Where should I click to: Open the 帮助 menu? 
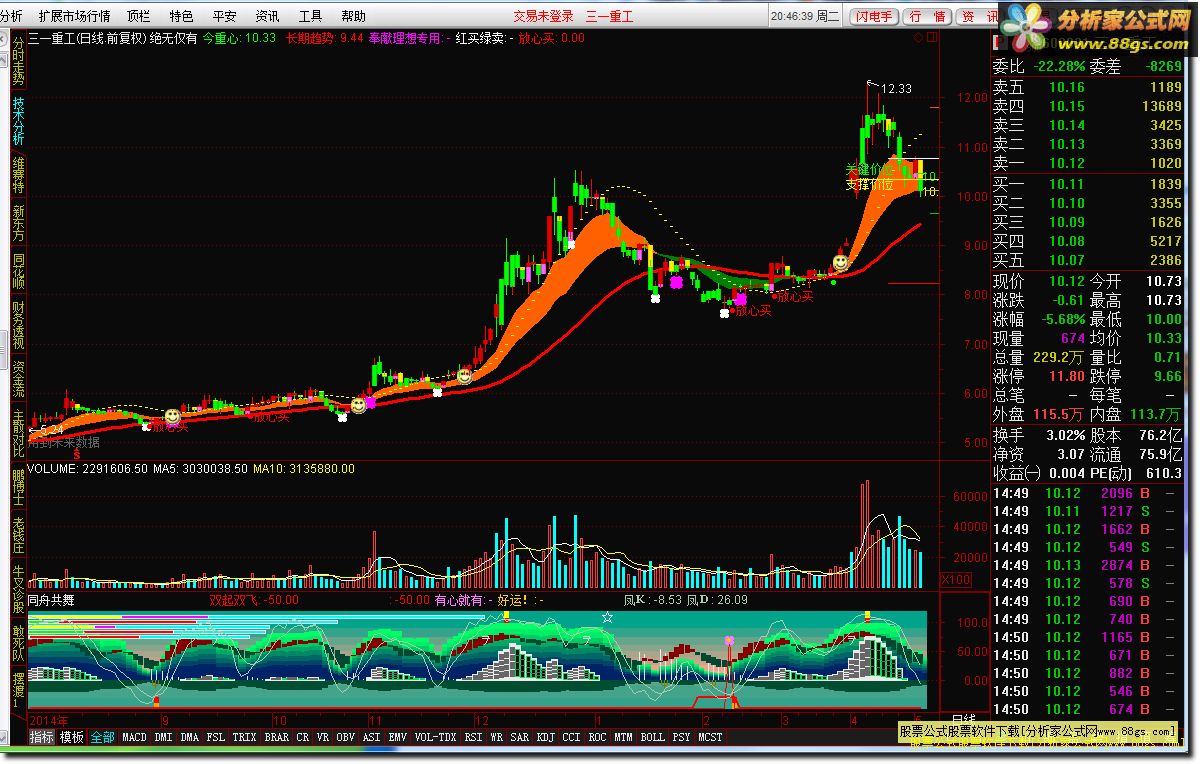pyautogui.click(x=353, y=16)
